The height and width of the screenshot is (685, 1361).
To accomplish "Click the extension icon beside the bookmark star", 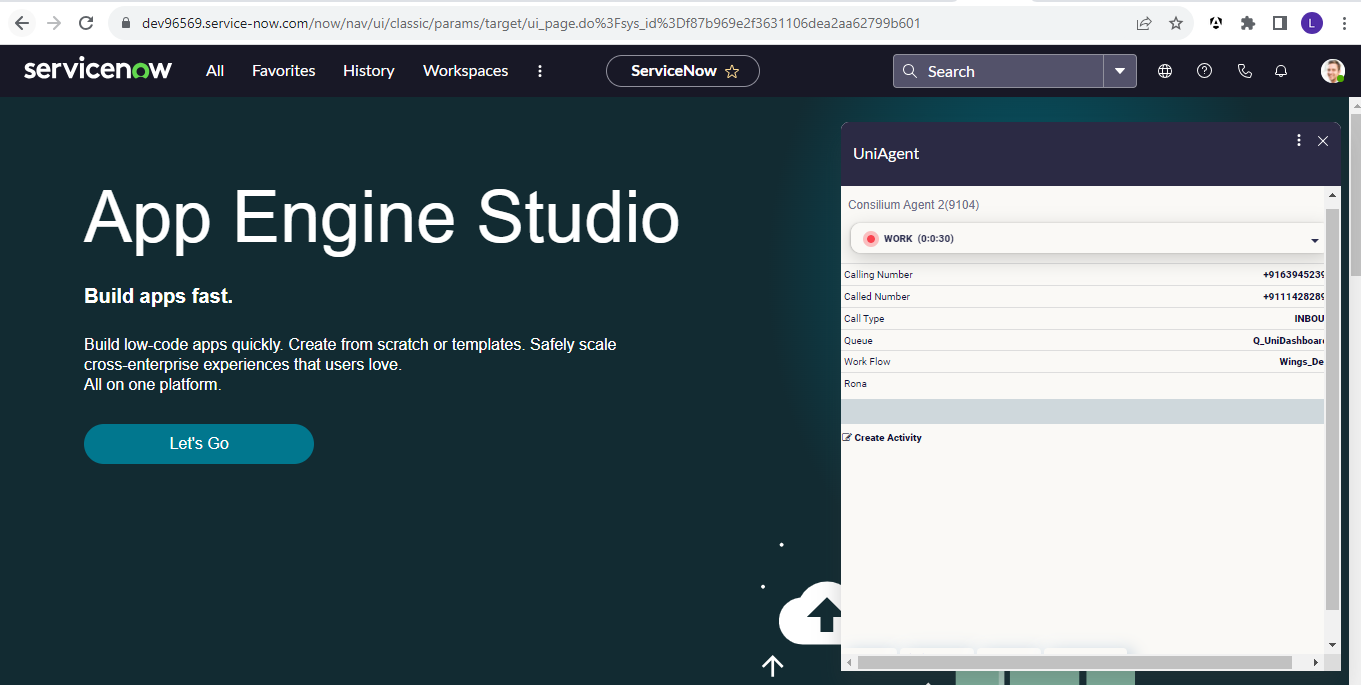I will (x=1216, y=23).
